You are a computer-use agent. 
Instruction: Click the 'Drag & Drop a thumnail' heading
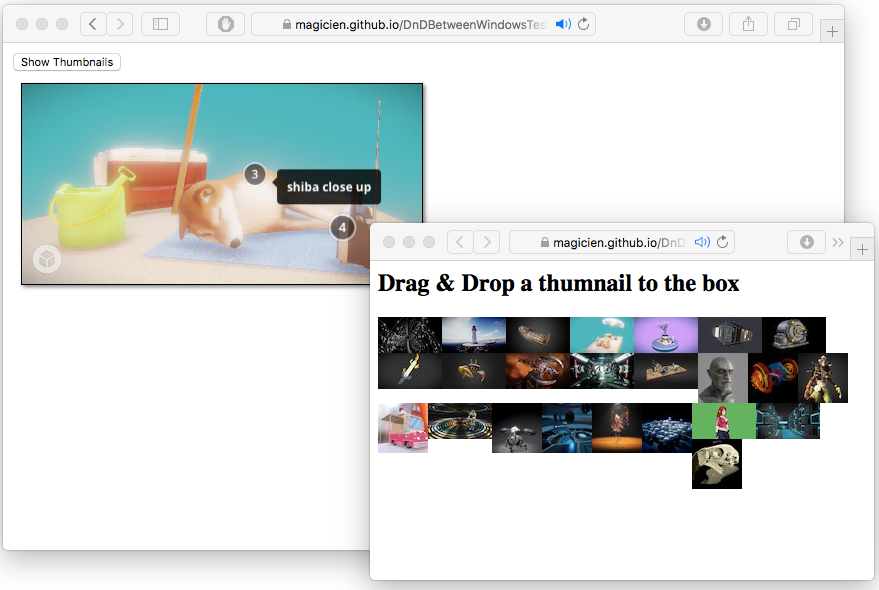558,283
